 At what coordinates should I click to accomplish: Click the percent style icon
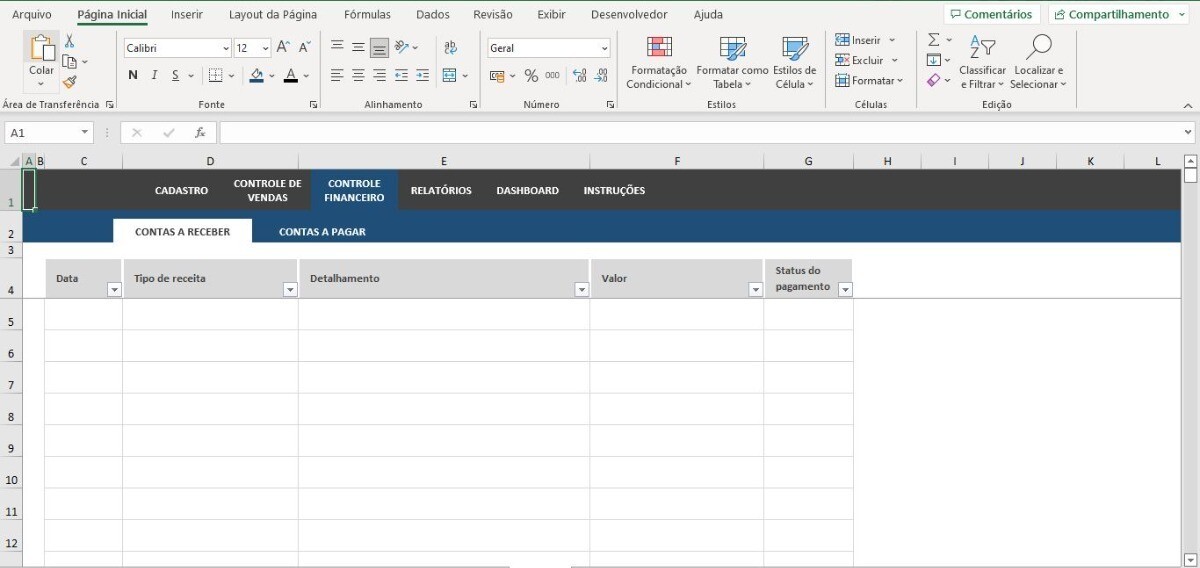pos(531,76)
